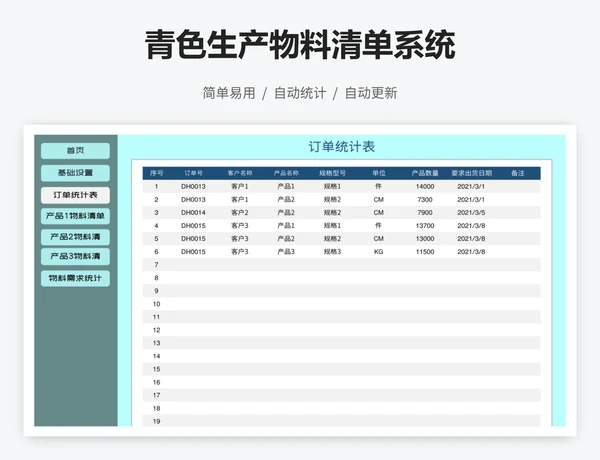Select quantity cell 11500
The width and height of the screenshot is (600, 460).
tap(425, 252)
